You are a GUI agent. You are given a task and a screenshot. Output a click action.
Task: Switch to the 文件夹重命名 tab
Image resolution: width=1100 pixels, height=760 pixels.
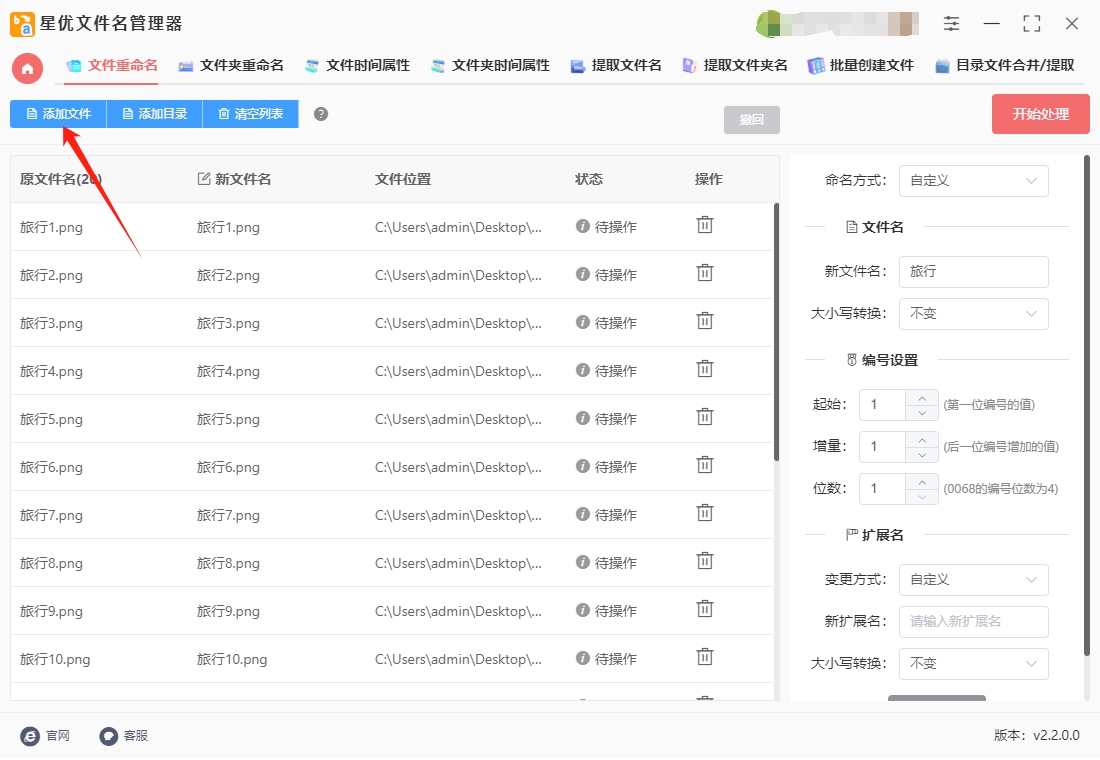(x=231, y=66)
